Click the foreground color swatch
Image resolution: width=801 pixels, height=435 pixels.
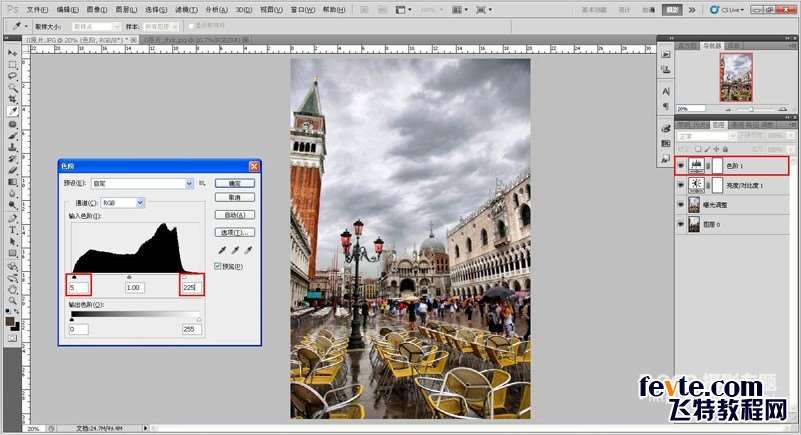(x=10, y=322)
